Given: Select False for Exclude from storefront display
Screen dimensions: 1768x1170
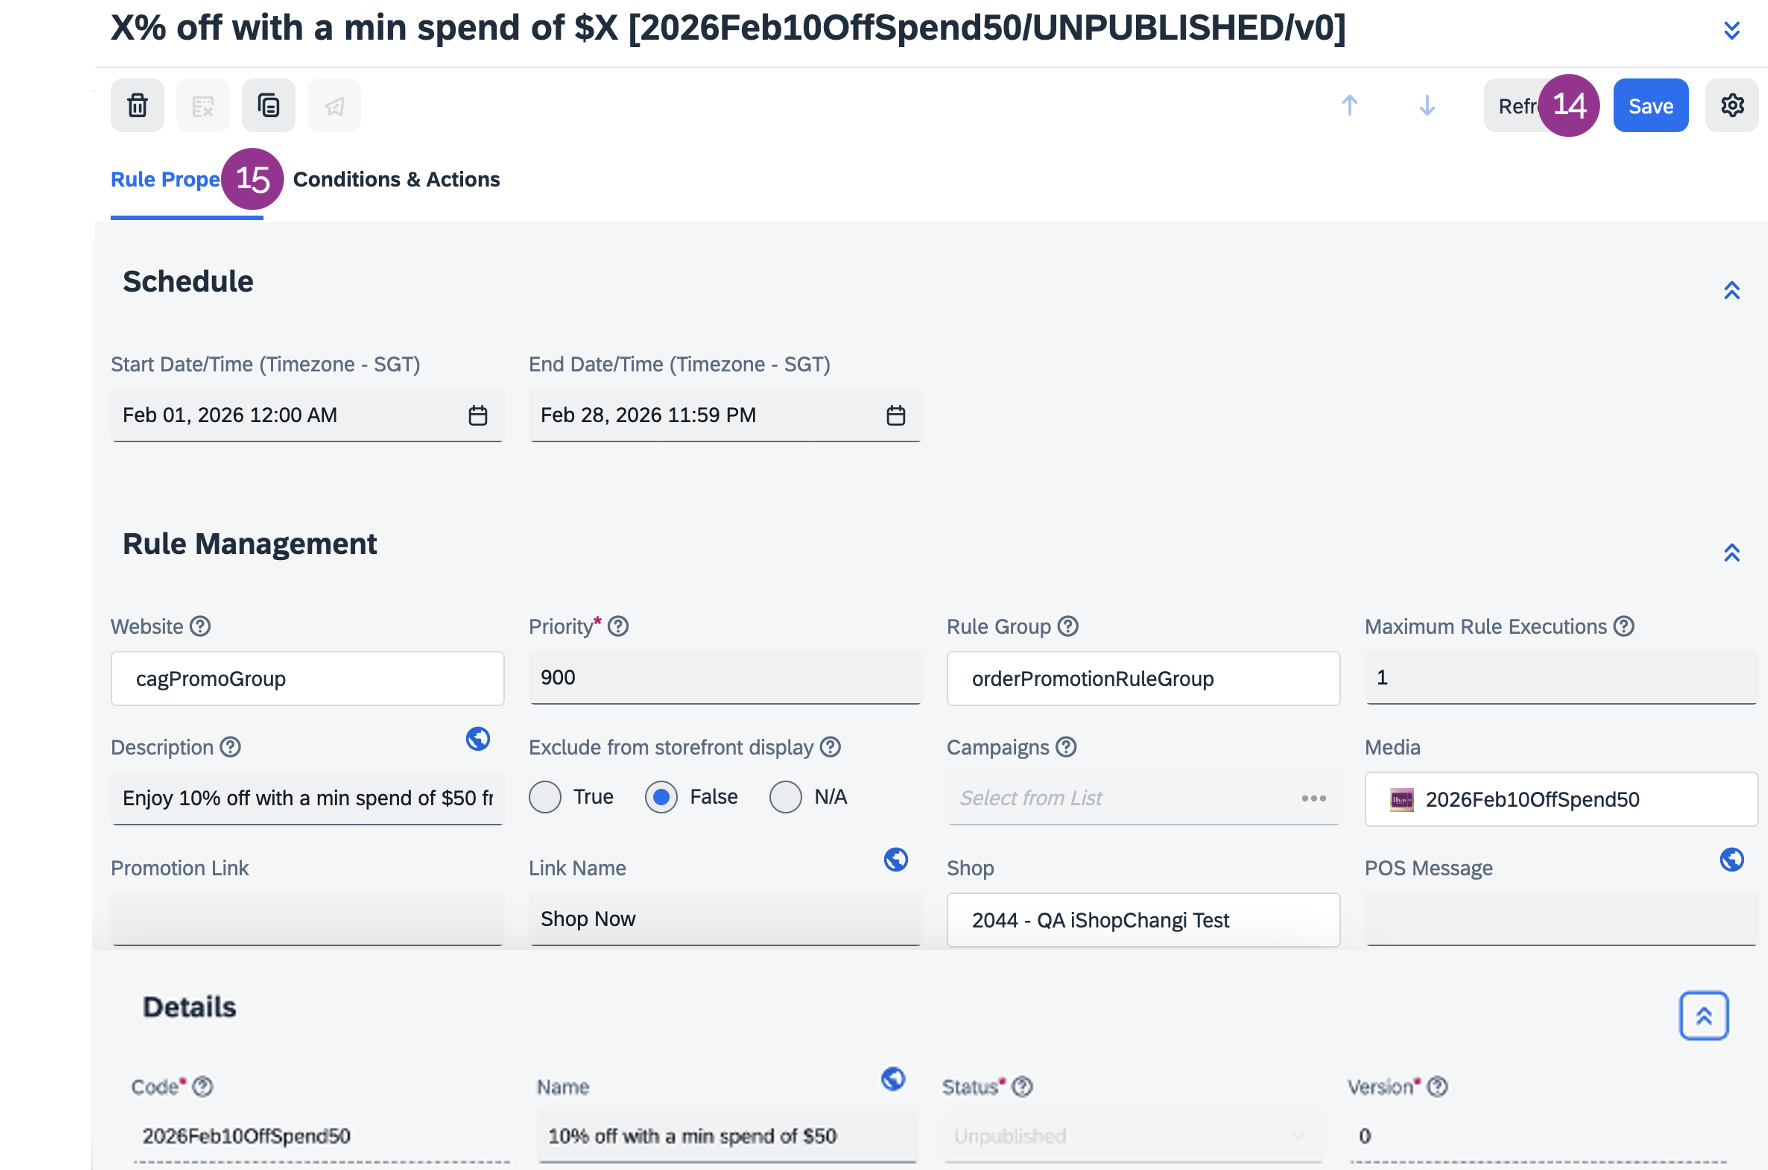Looking at the screenshot, I should click(661, 797).
